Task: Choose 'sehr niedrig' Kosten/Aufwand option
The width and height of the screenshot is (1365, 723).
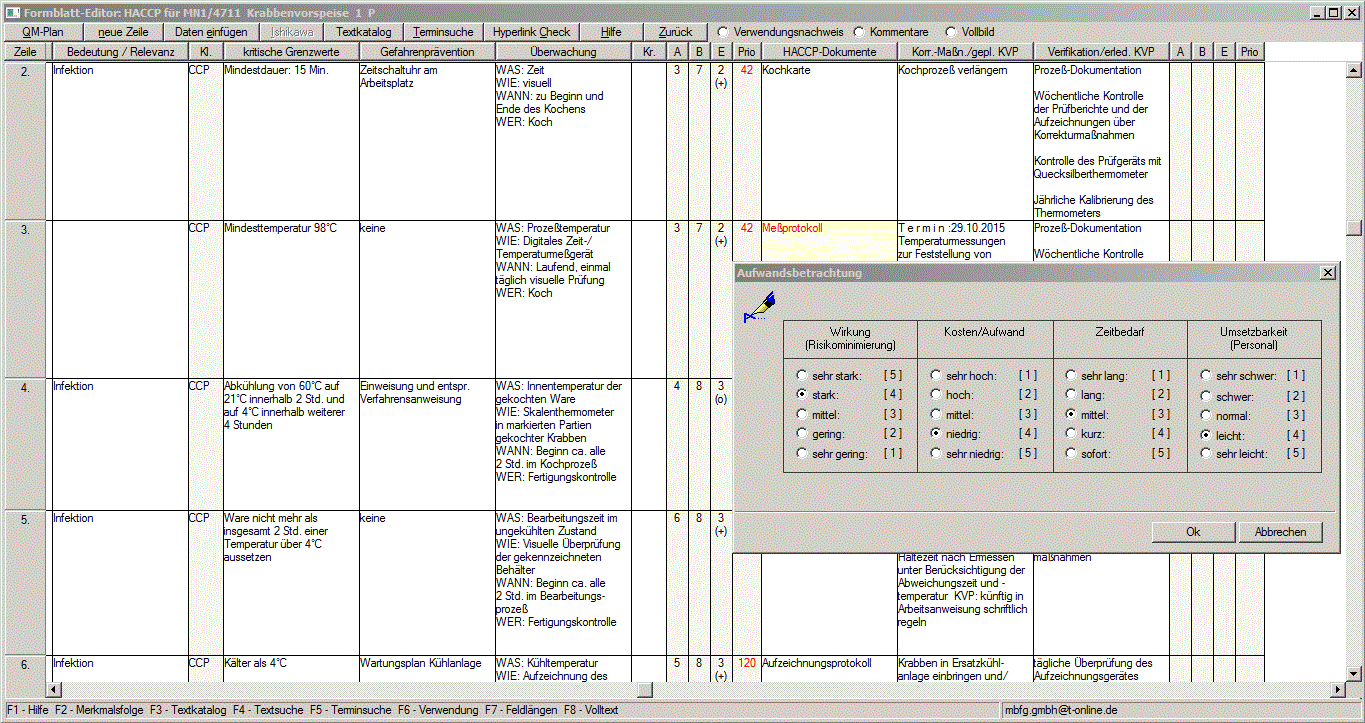Action: coord(937,454)
